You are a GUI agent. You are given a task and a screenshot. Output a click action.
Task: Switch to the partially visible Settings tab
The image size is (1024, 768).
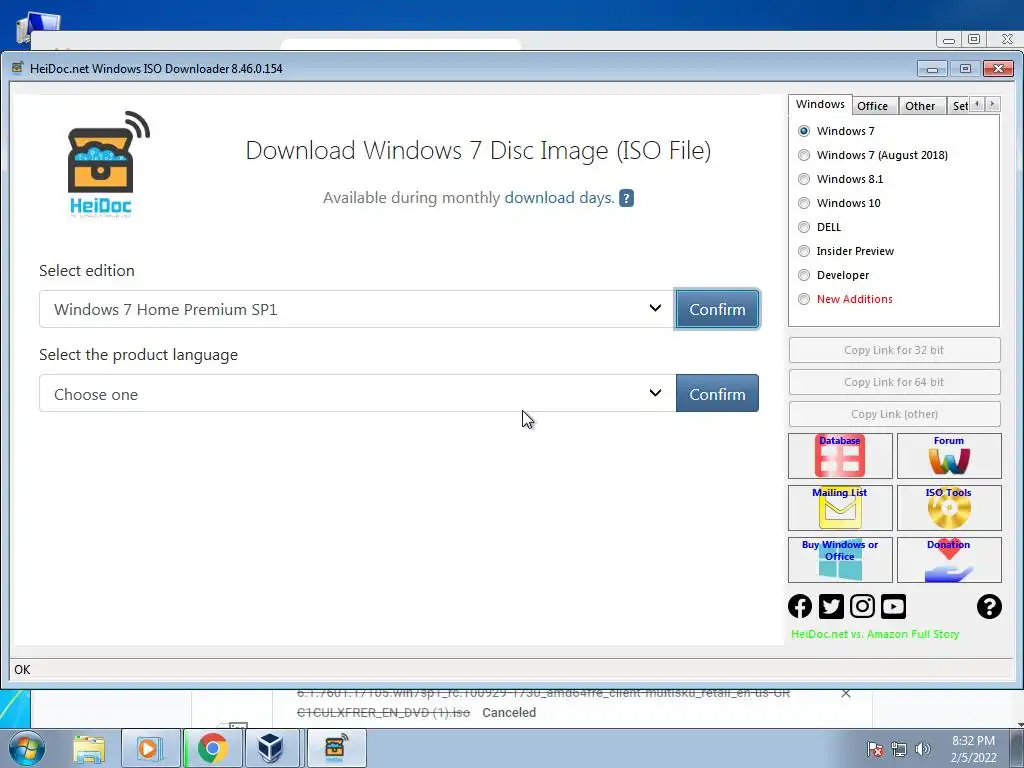[959, 106]
